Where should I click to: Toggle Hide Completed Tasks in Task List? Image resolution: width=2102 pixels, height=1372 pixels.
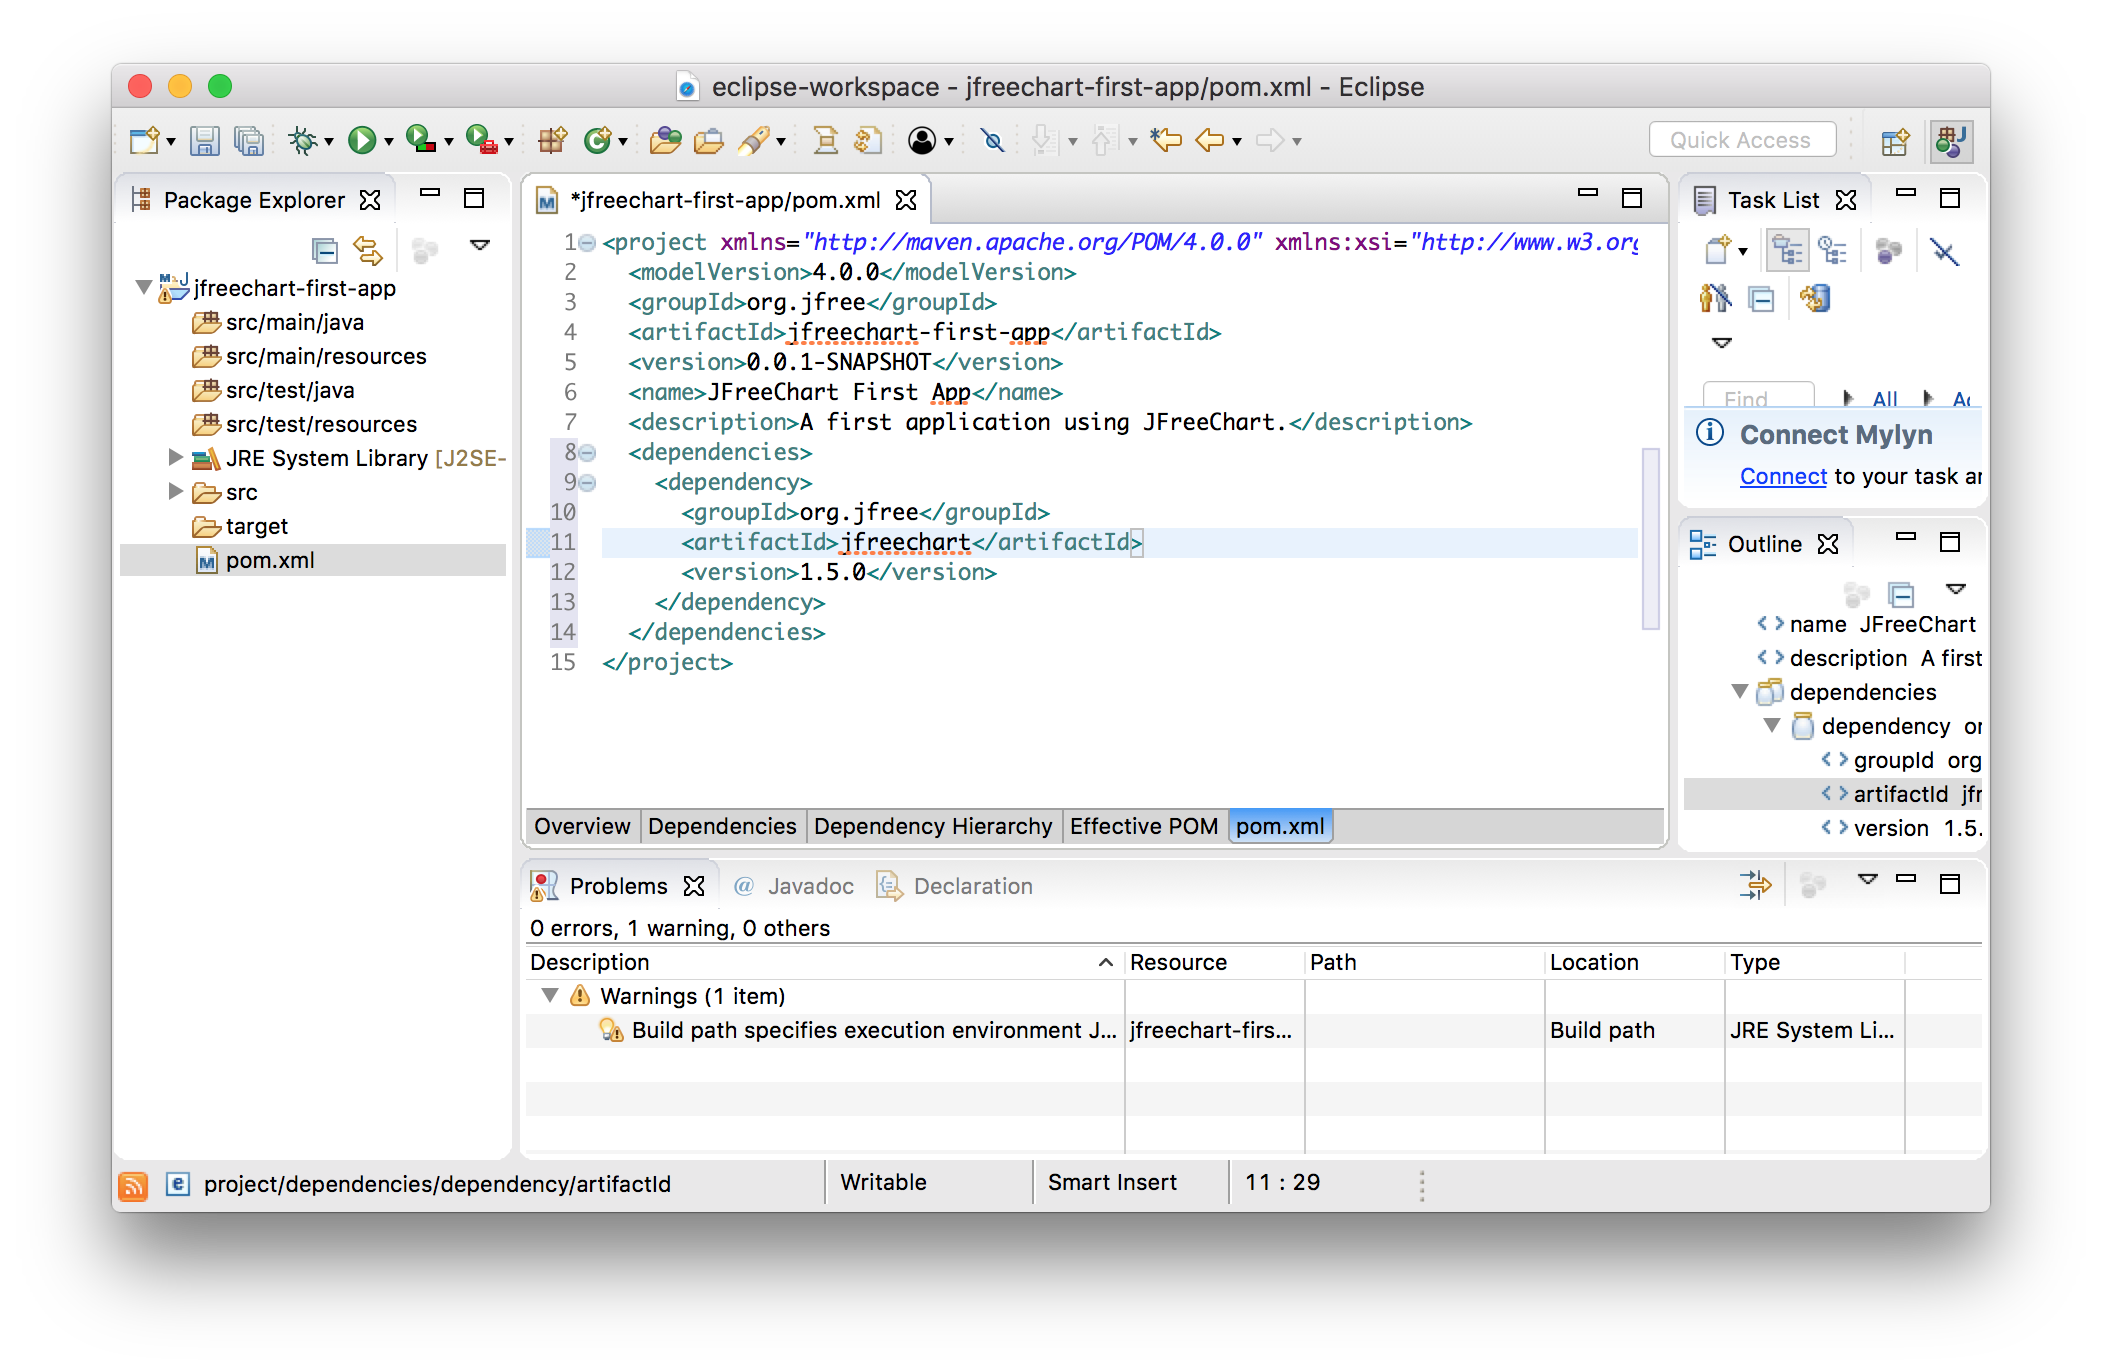1943,250
